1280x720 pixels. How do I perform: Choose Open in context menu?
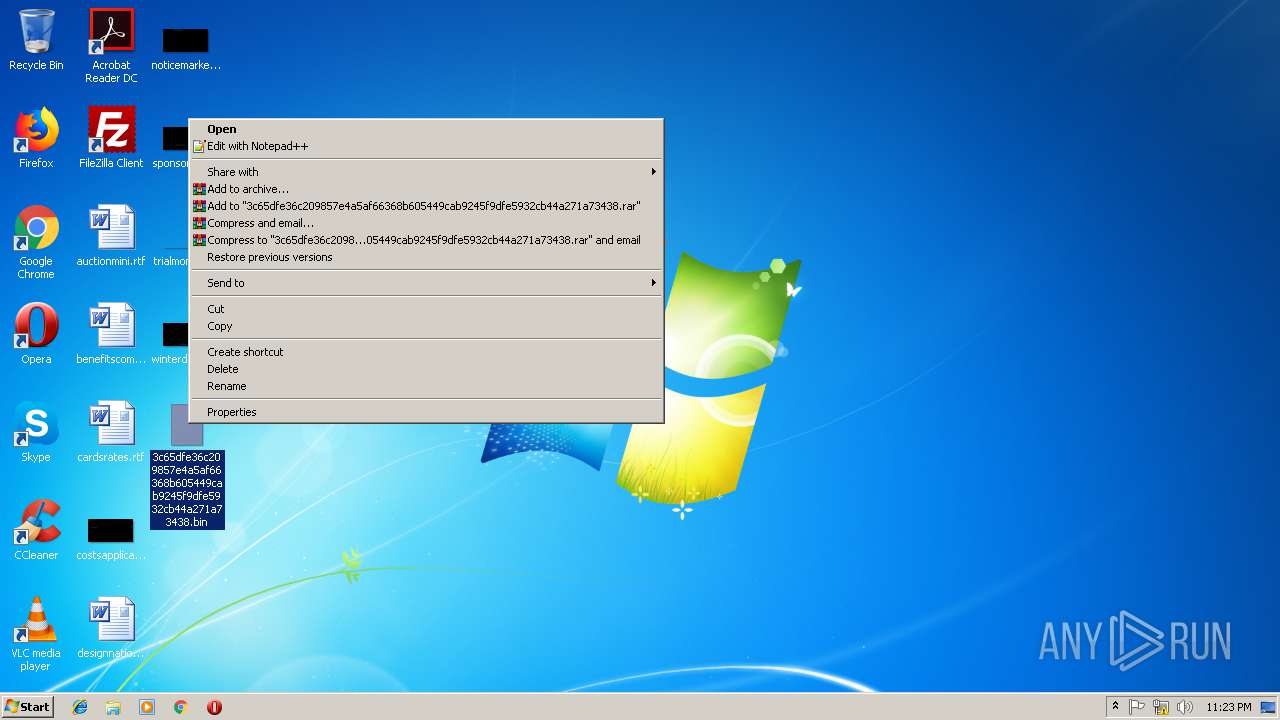(x=426, y=129)
